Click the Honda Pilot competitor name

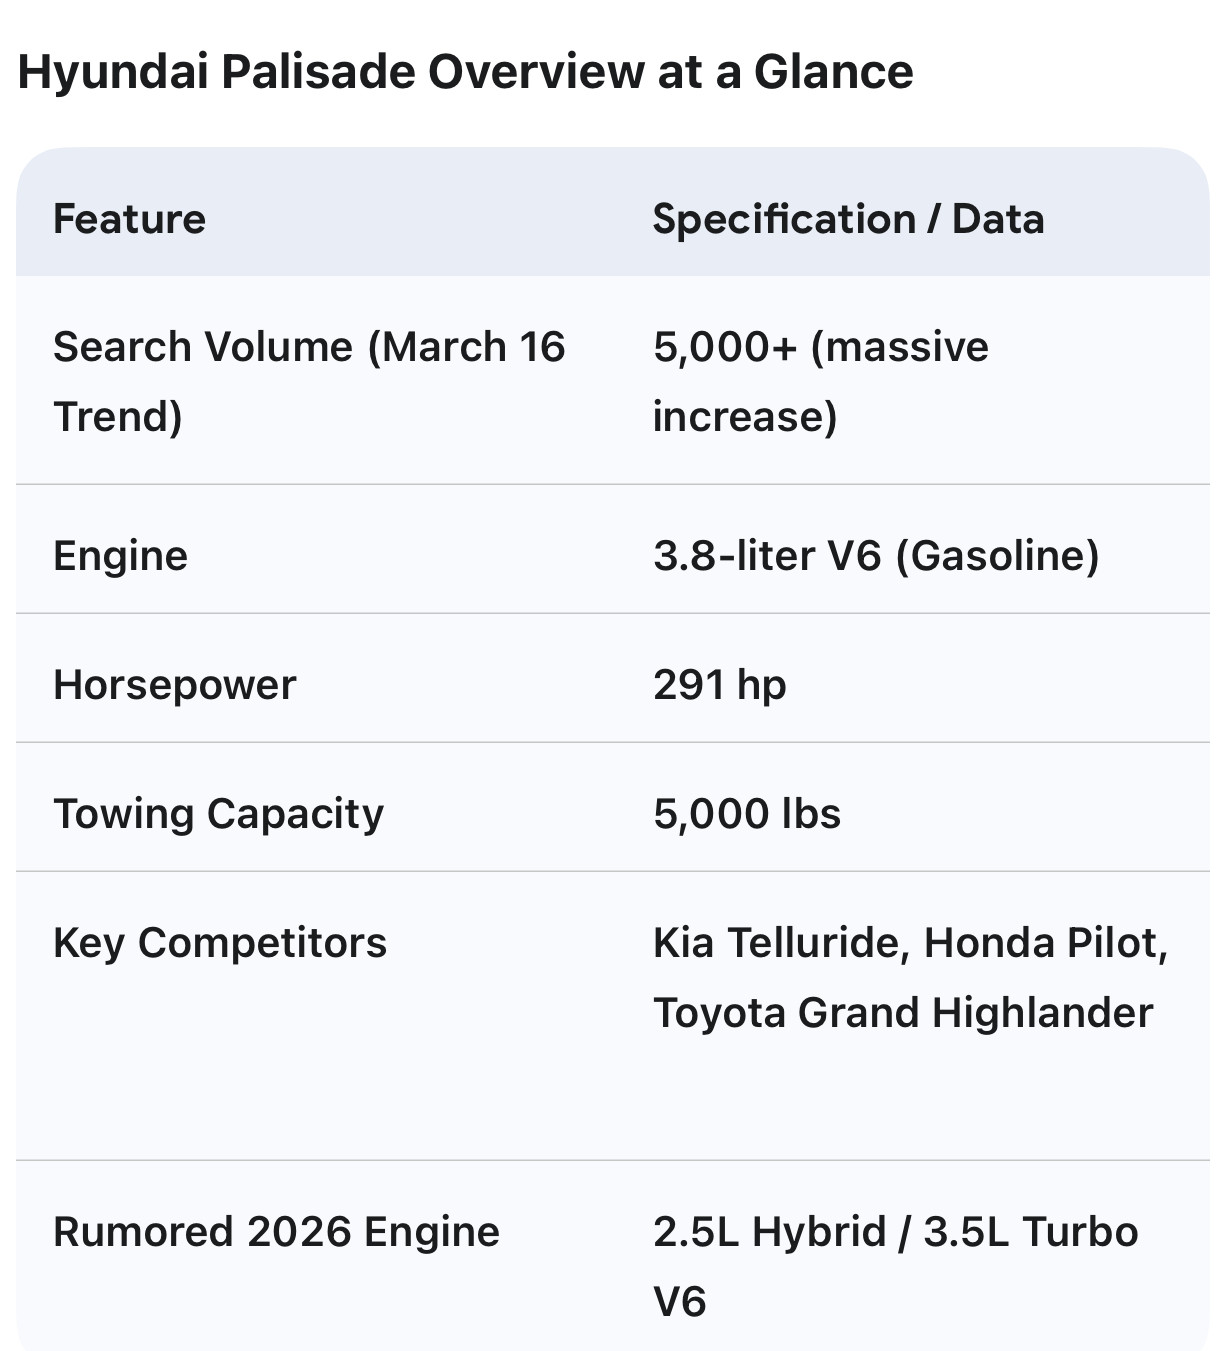[1040, 943]
